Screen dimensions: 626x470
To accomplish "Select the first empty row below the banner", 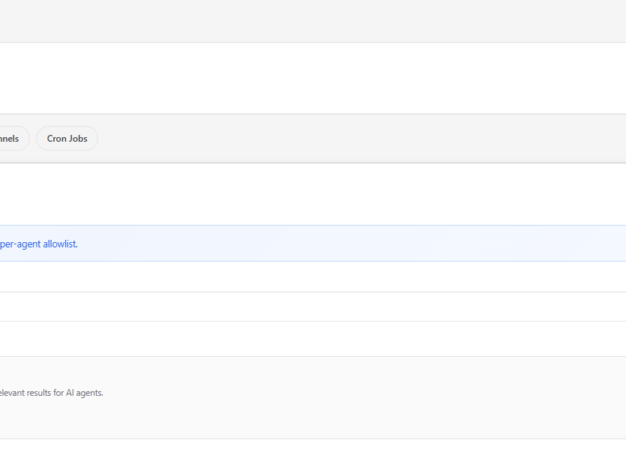I will [300, 277].
